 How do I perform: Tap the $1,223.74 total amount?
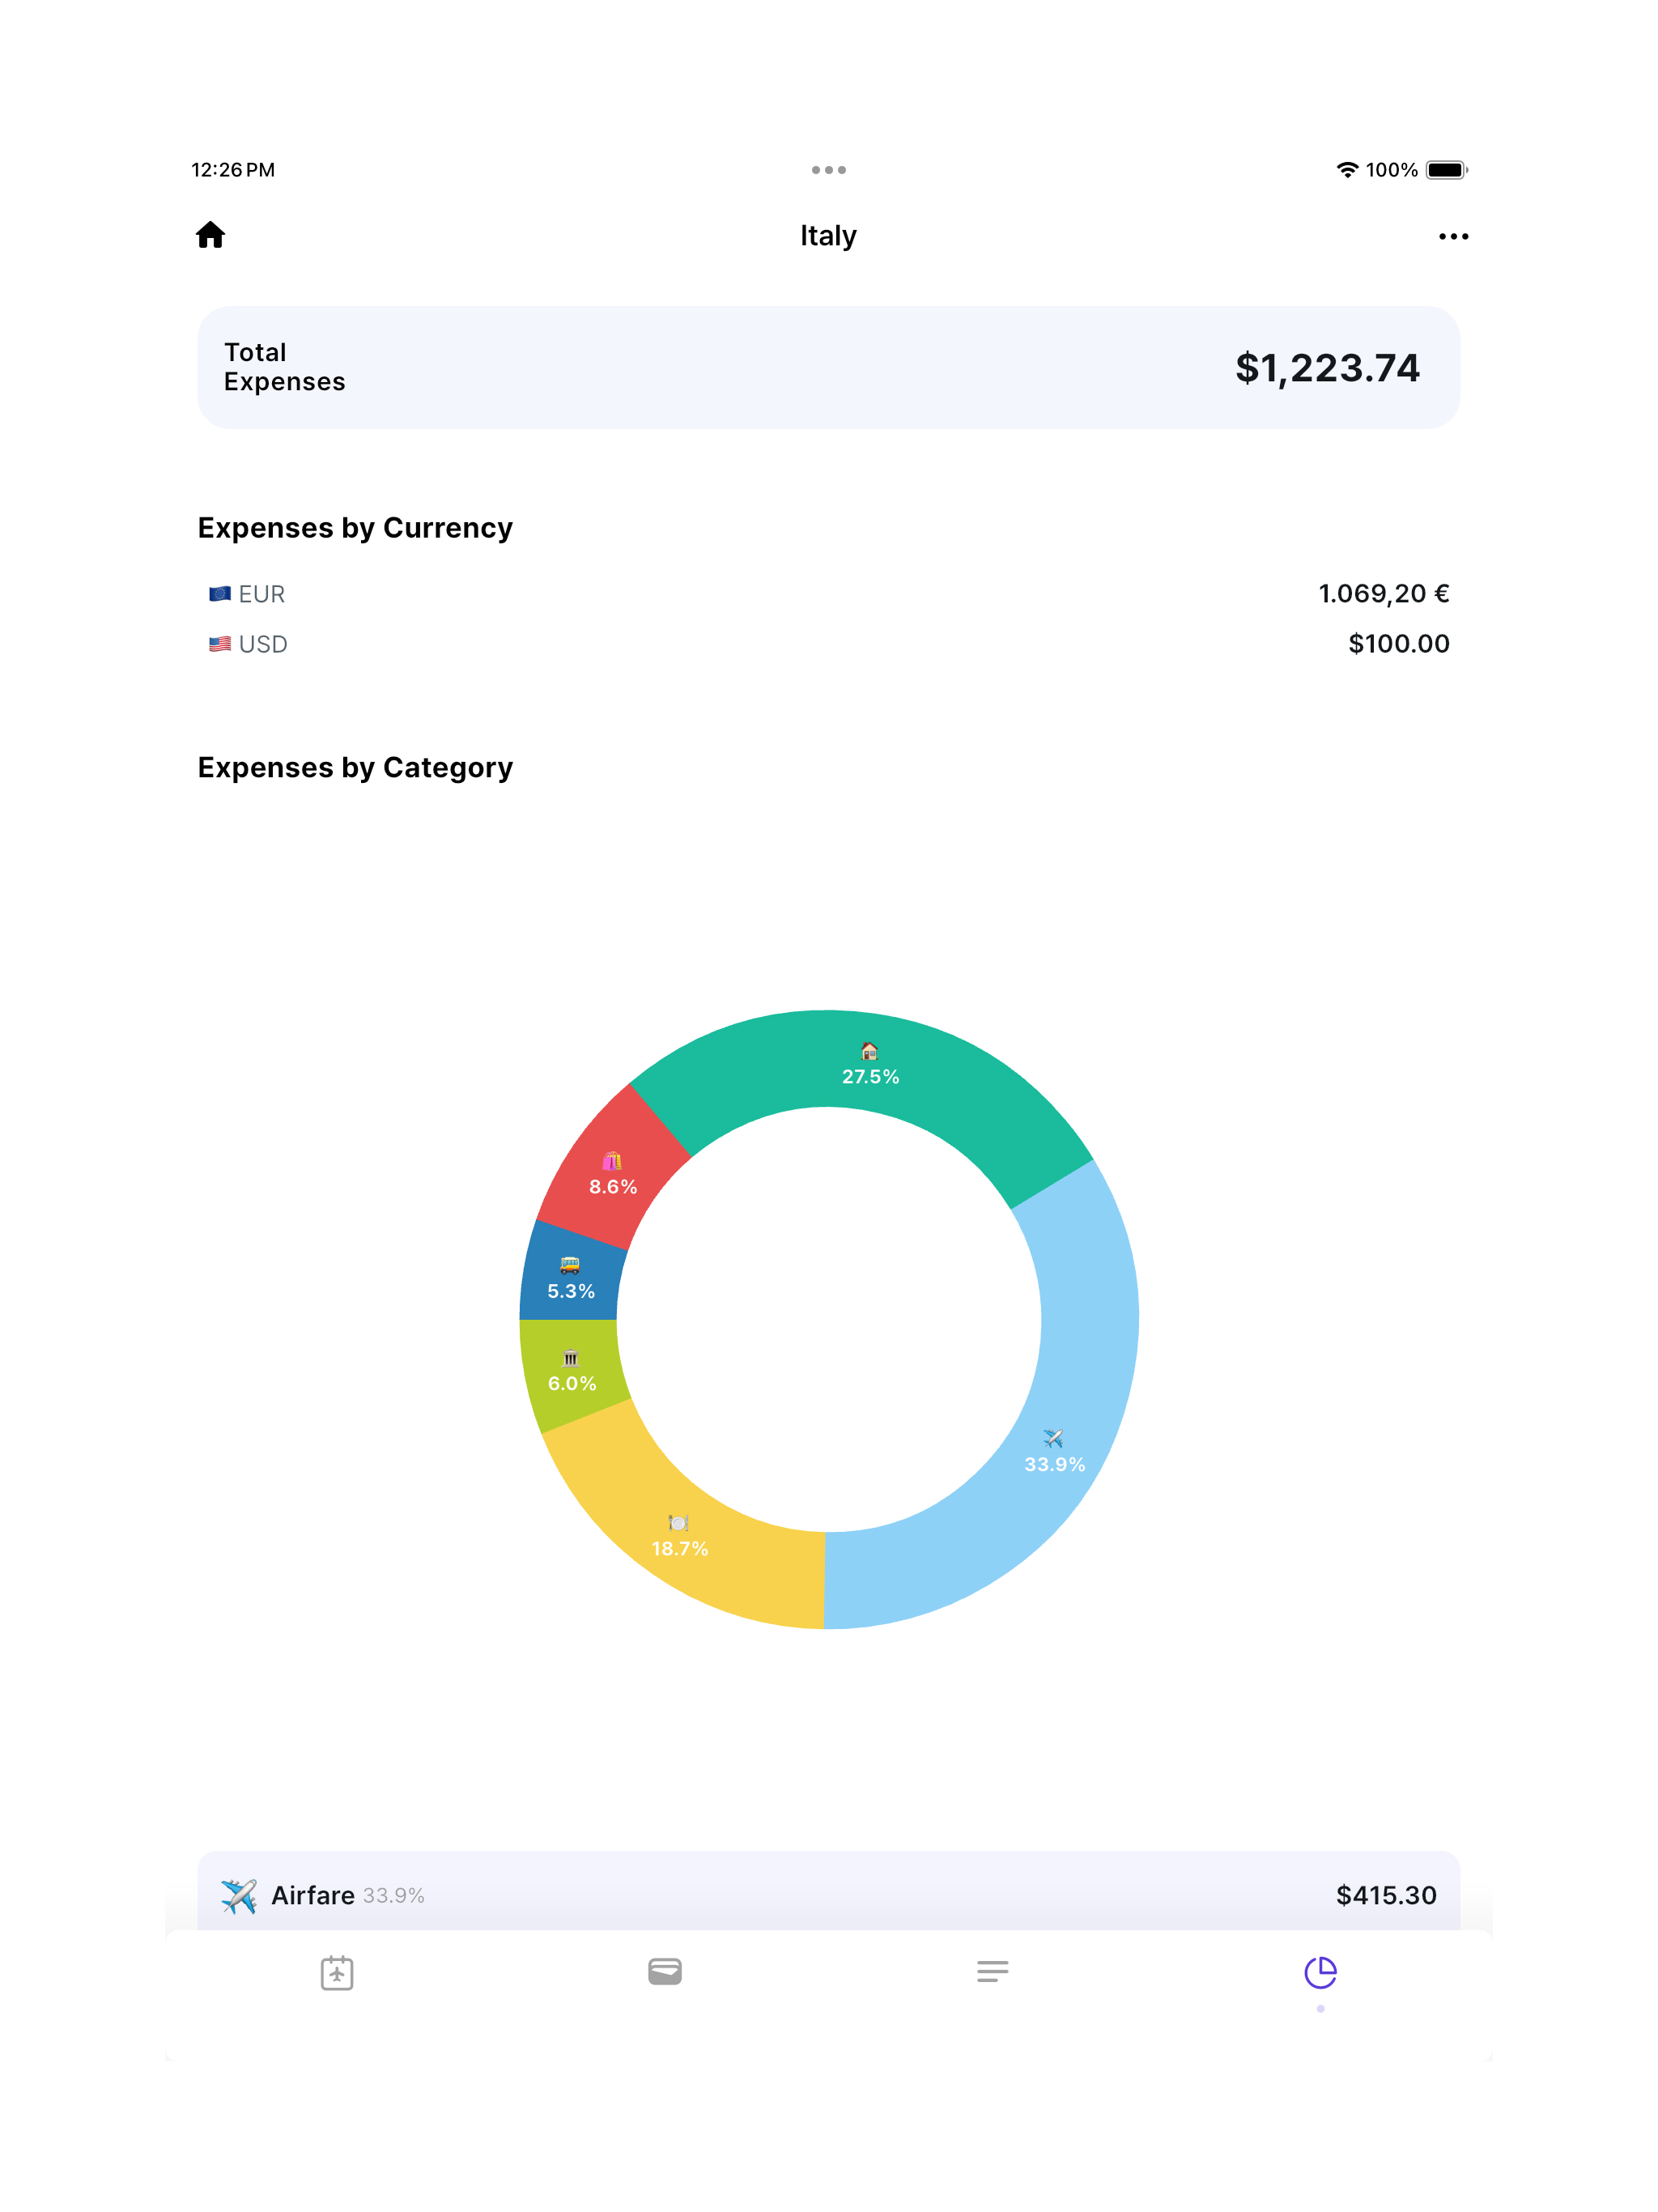click(1327, 368)
